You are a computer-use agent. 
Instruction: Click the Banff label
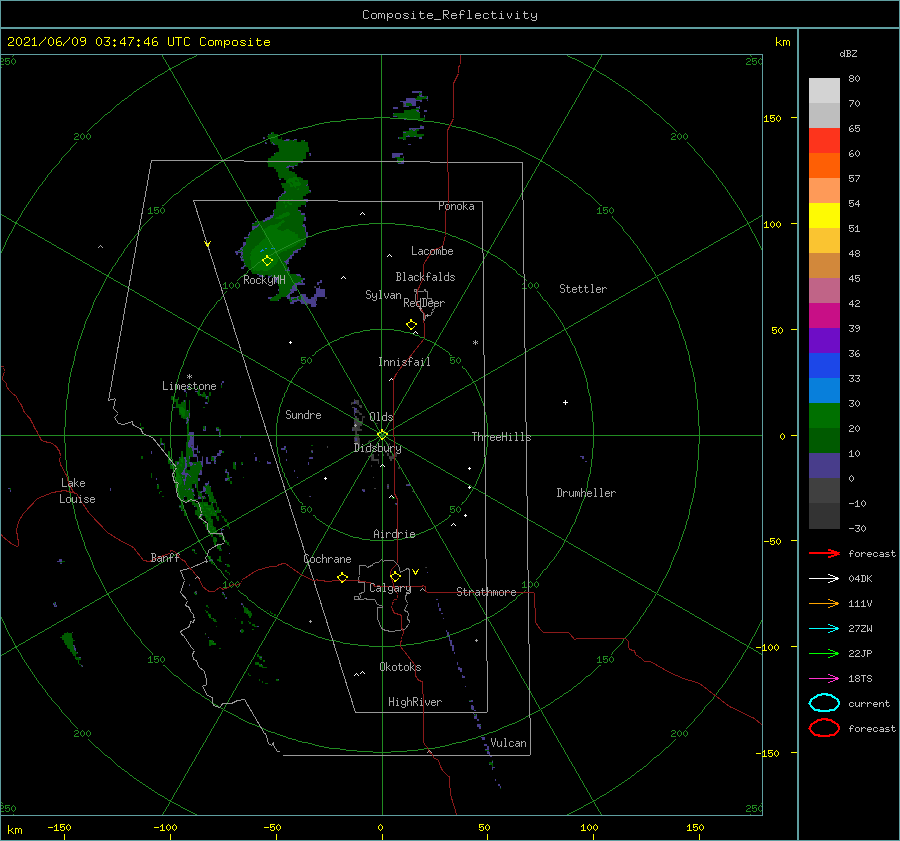coord(165,557)
